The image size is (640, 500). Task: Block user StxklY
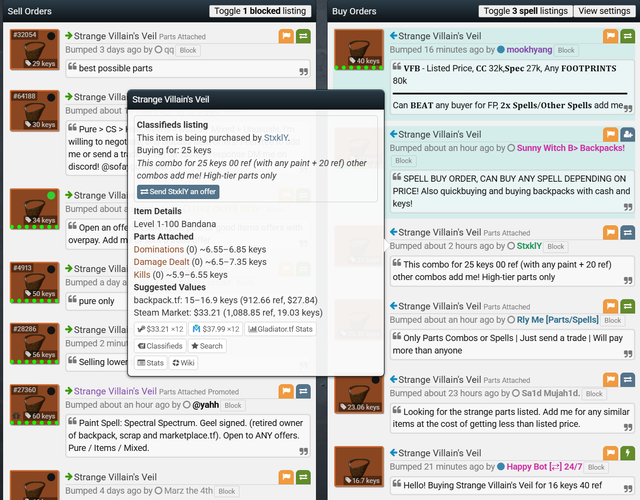click(556, 247)
